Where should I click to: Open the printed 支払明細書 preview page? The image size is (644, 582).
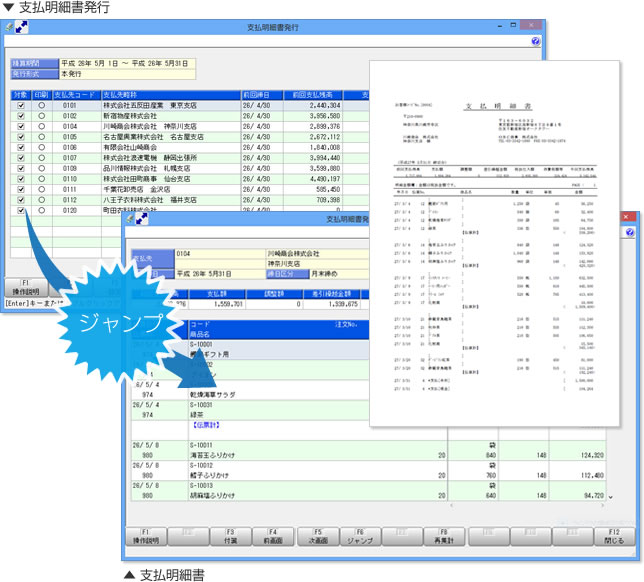coord(494,244)
